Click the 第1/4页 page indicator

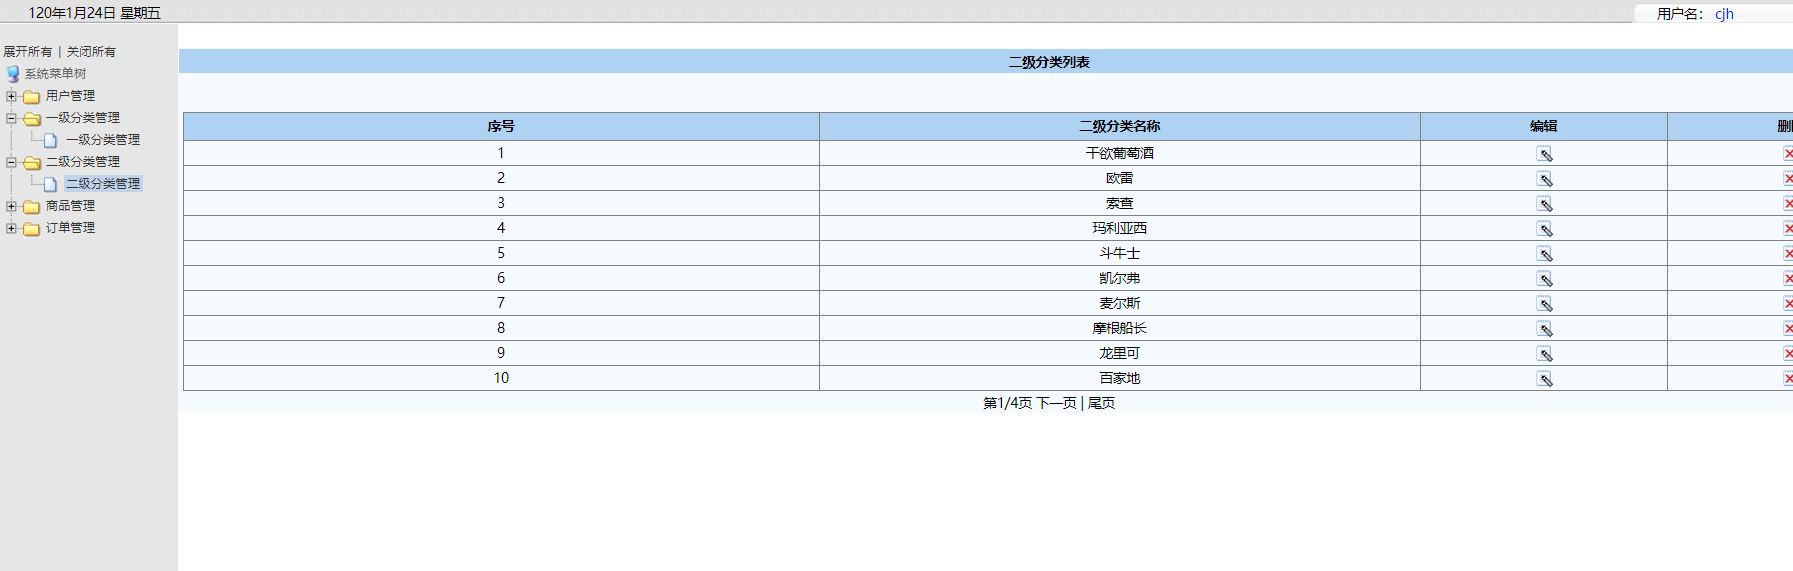(x=1007, y=403)
